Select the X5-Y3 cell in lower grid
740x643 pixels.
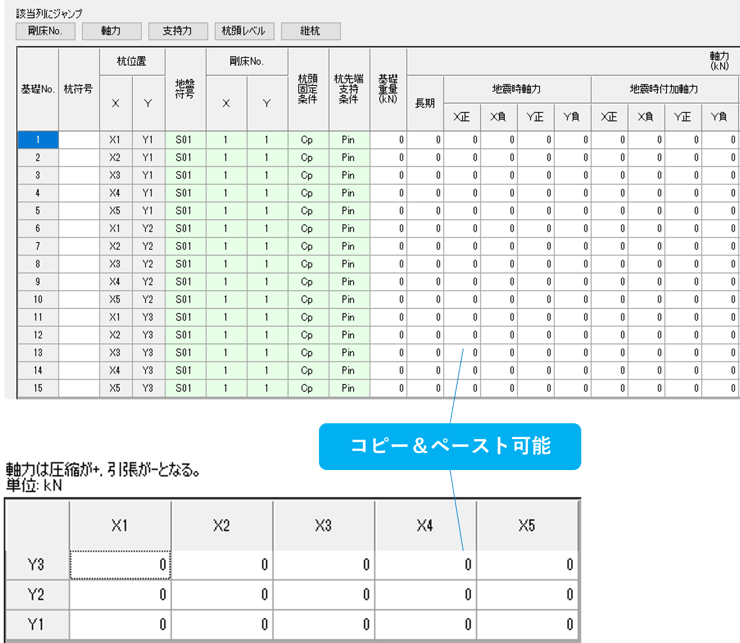(x=527, y=565)
